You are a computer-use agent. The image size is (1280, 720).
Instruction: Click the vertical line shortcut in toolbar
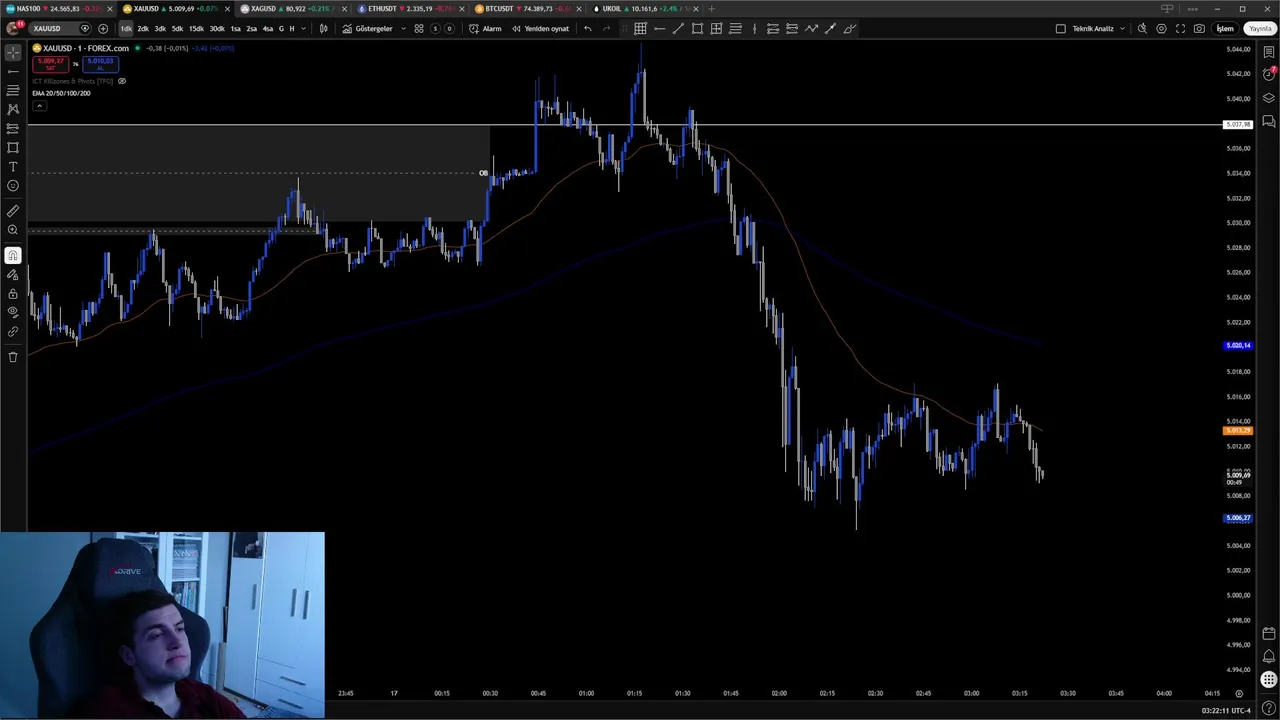(754, 28)
